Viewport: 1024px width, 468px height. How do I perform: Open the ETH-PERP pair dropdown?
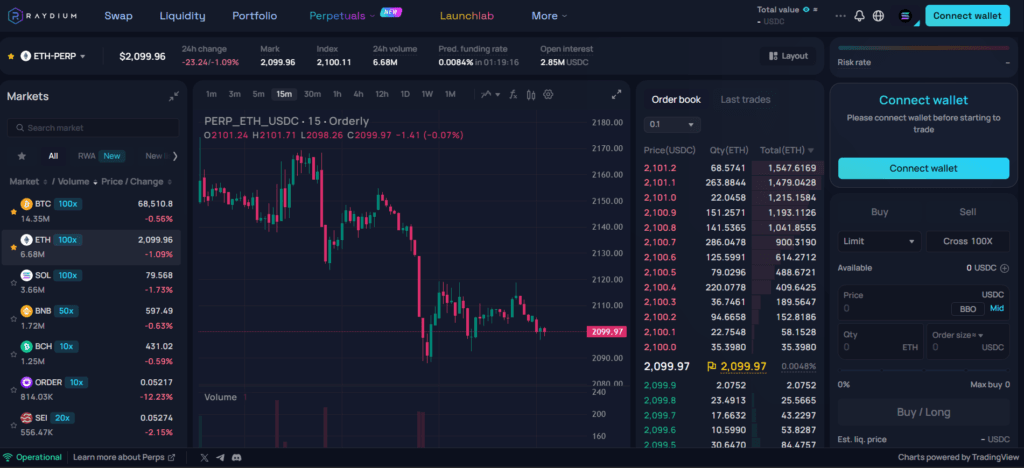(x=83, y=57)
